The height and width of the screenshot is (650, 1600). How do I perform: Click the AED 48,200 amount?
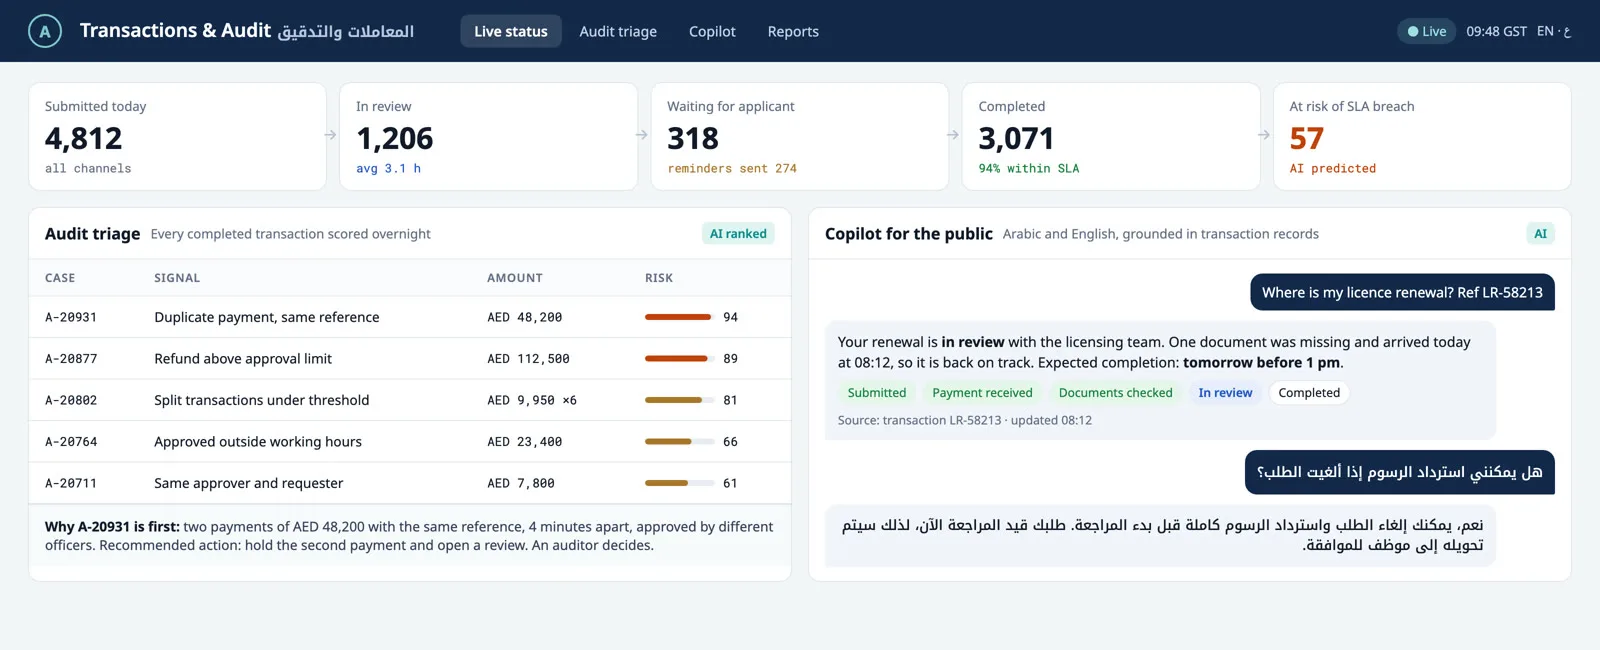[525, 317]
